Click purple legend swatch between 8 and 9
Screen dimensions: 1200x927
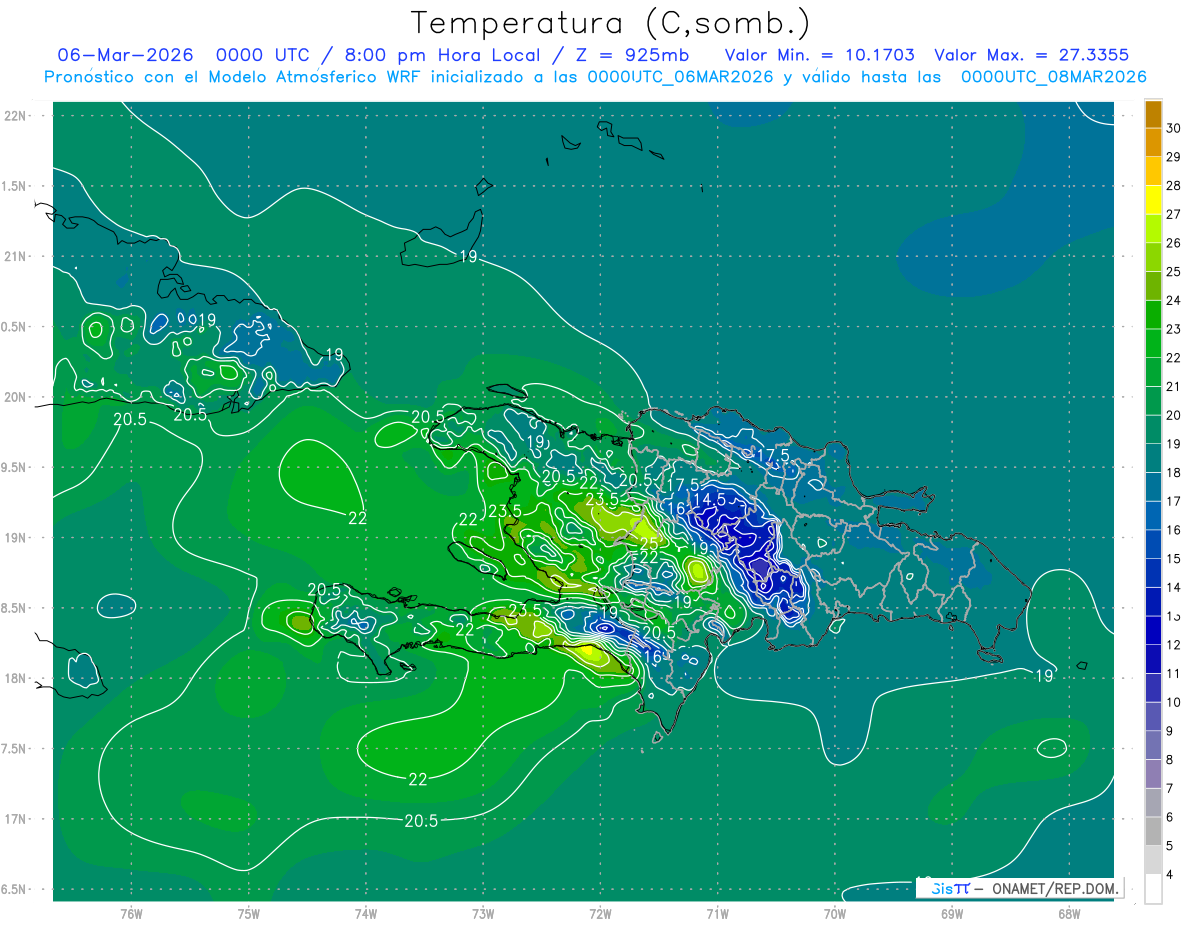pos(1153,745)
